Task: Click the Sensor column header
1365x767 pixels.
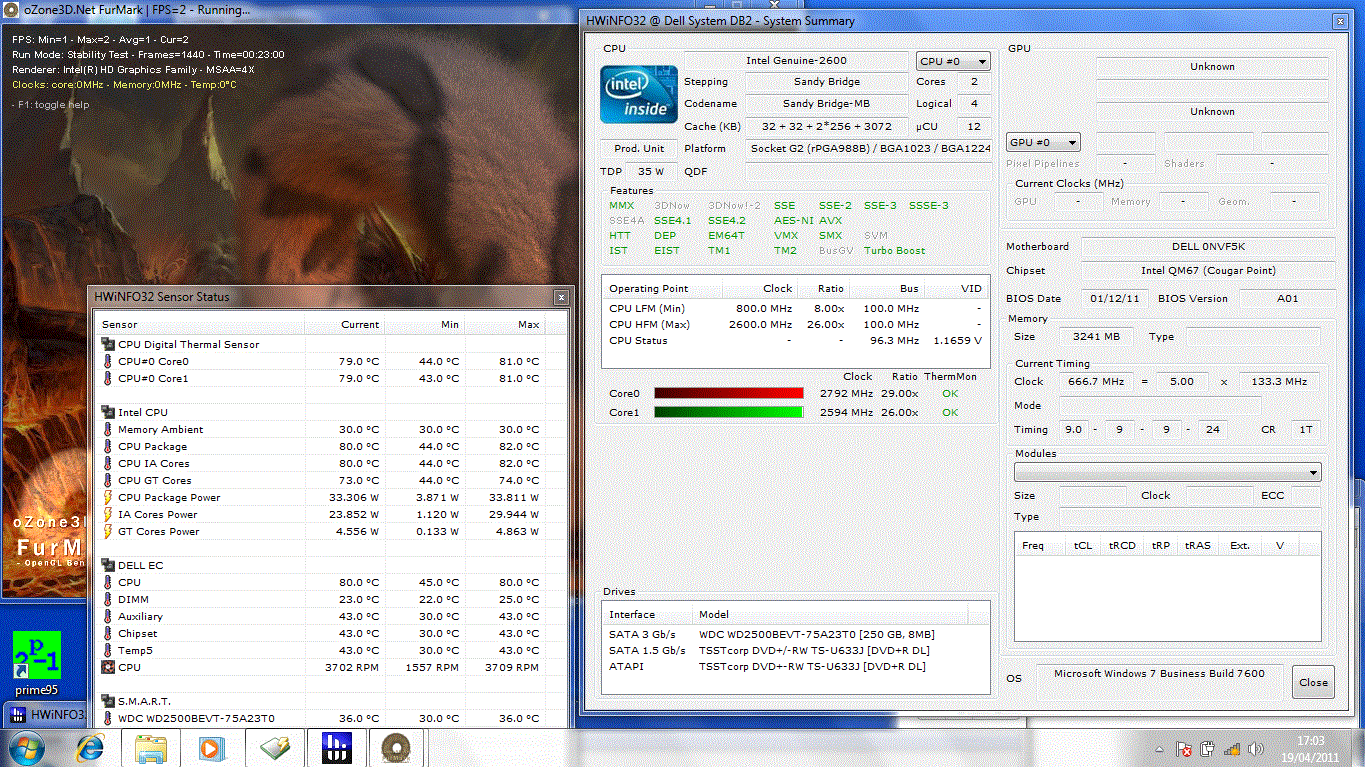Action: pyautogui.click(x=200, y=324)
